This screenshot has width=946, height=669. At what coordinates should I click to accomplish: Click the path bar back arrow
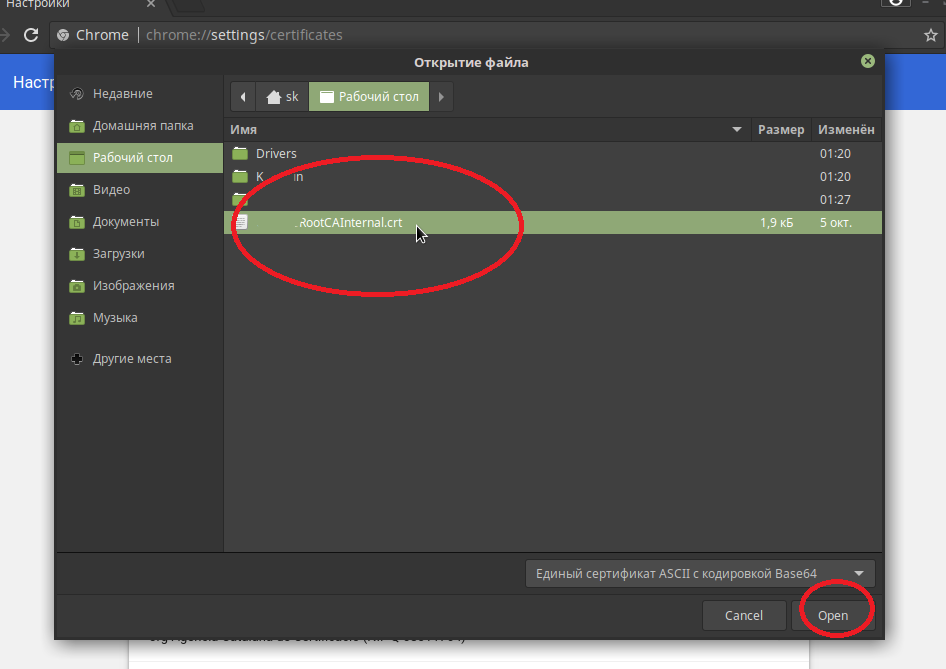(243, 97)
